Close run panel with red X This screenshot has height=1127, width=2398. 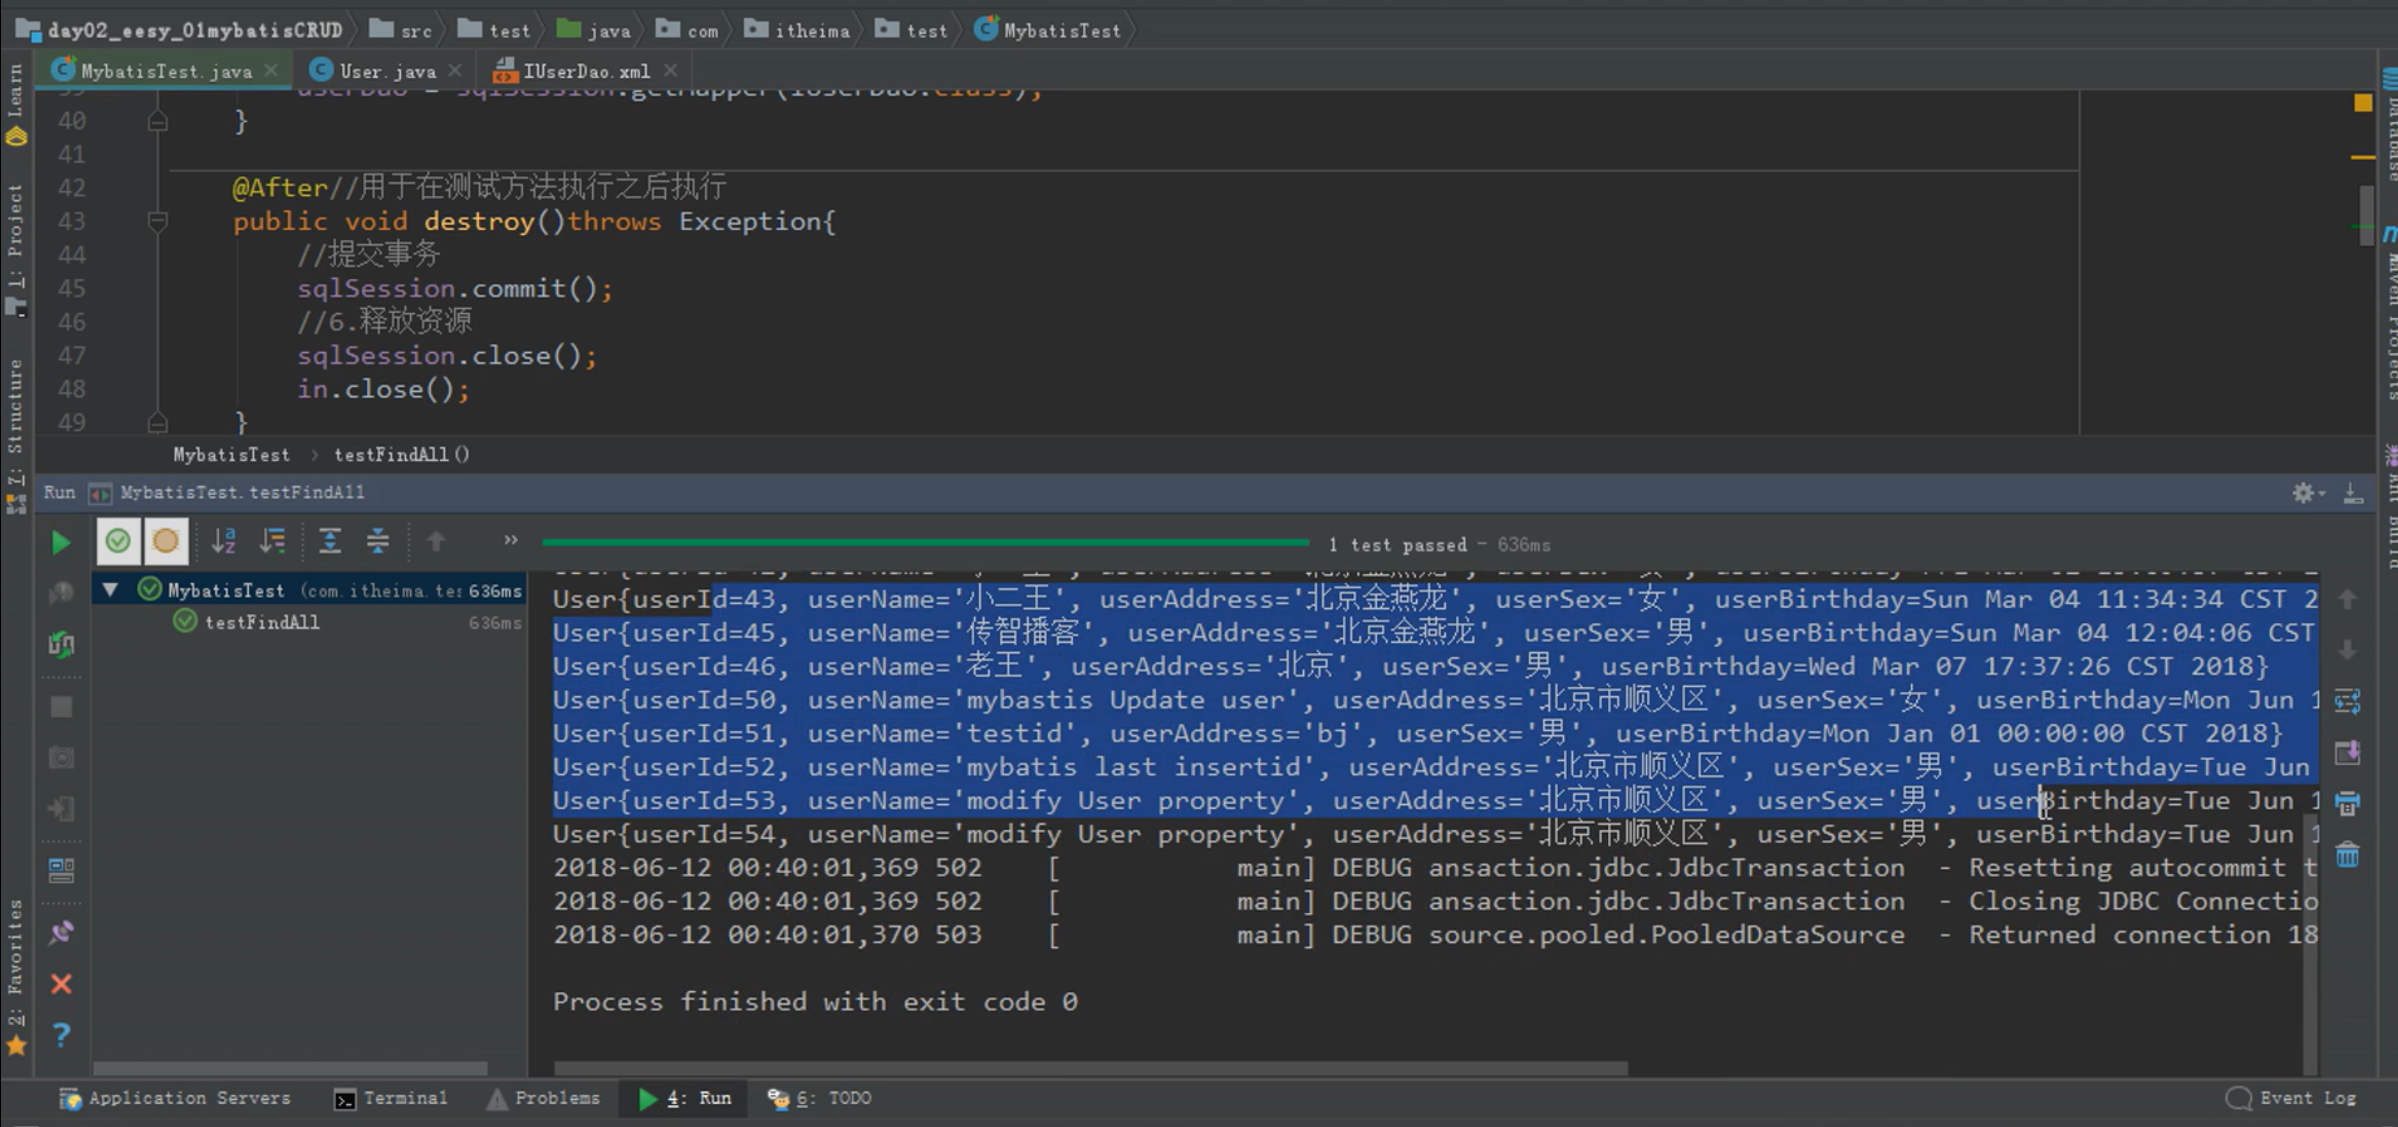point(61,984)
